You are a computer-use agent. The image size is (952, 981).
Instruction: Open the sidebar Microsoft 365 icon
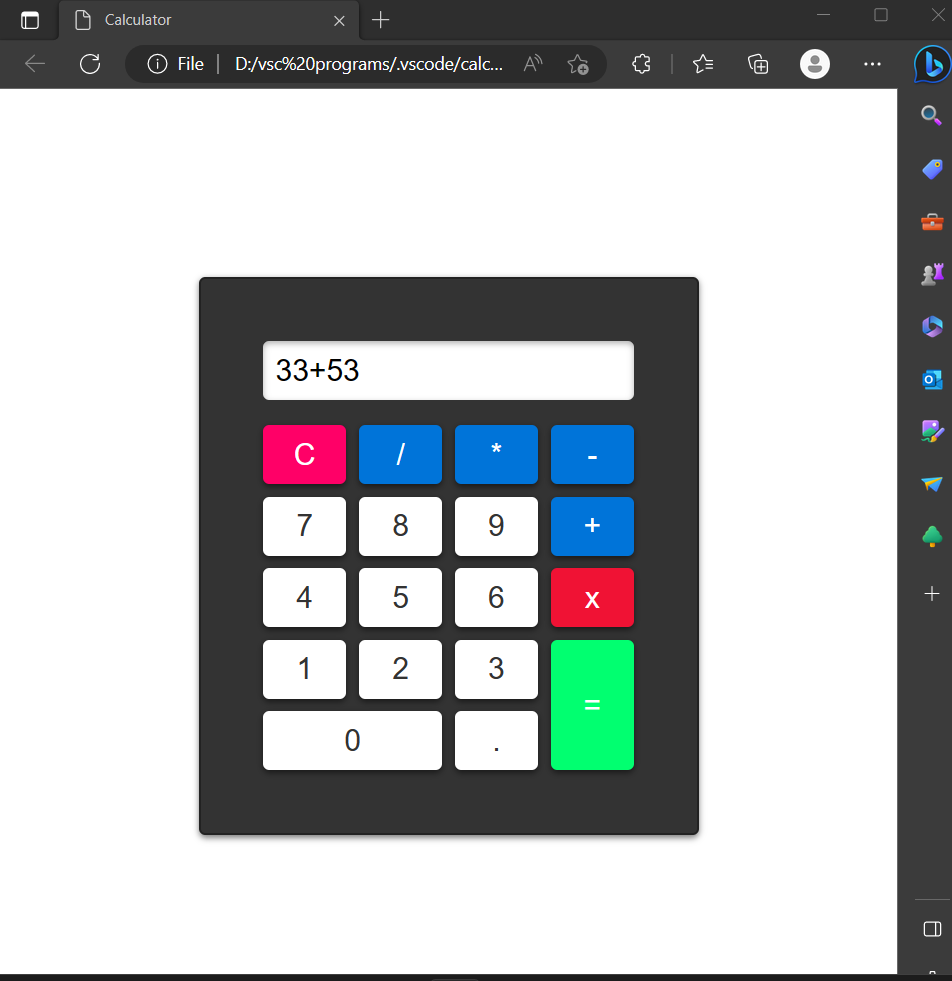pyautogui.click(x=932, y=327)
